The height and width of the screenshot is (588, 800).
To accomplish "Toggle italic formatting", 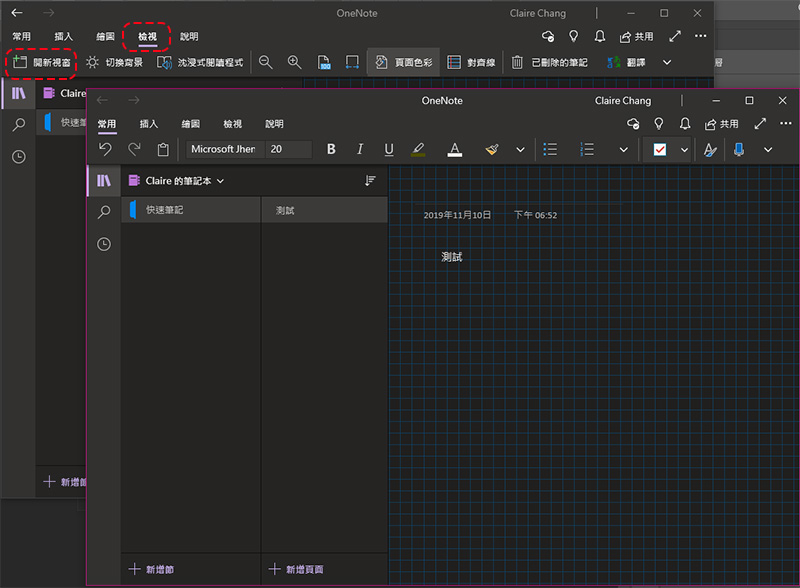I will 360,149.
